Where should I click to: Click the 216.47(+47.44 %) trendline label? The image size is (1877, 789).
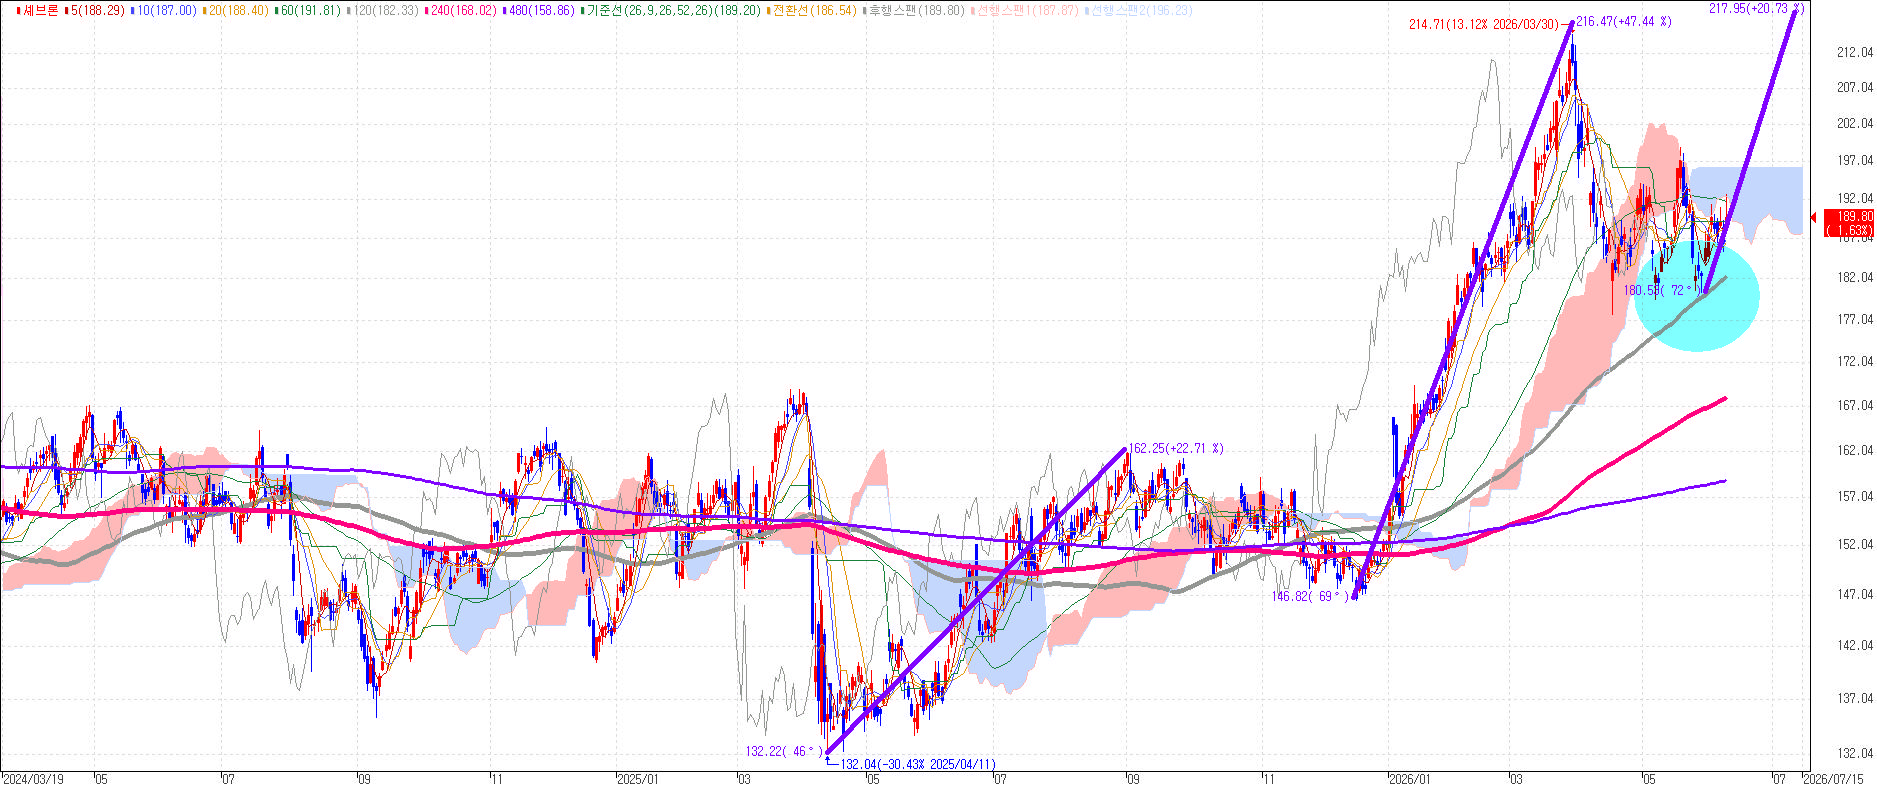[1624, 21]
